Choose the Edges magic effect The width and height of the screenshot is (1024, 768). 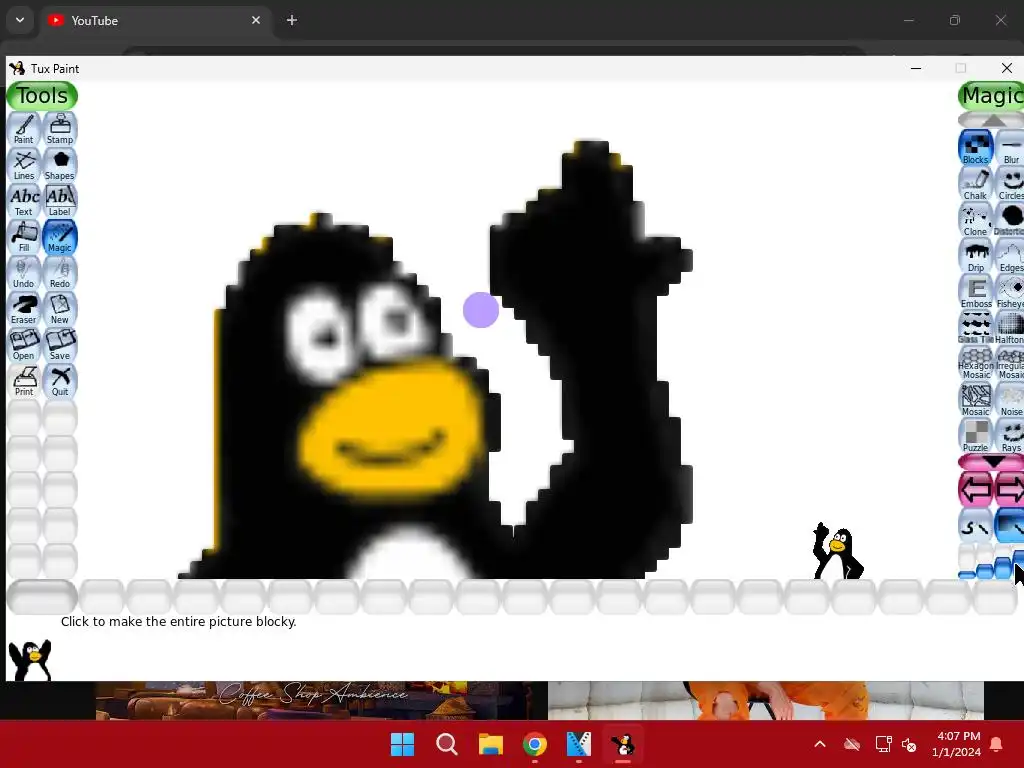[x=1010, y=255]
